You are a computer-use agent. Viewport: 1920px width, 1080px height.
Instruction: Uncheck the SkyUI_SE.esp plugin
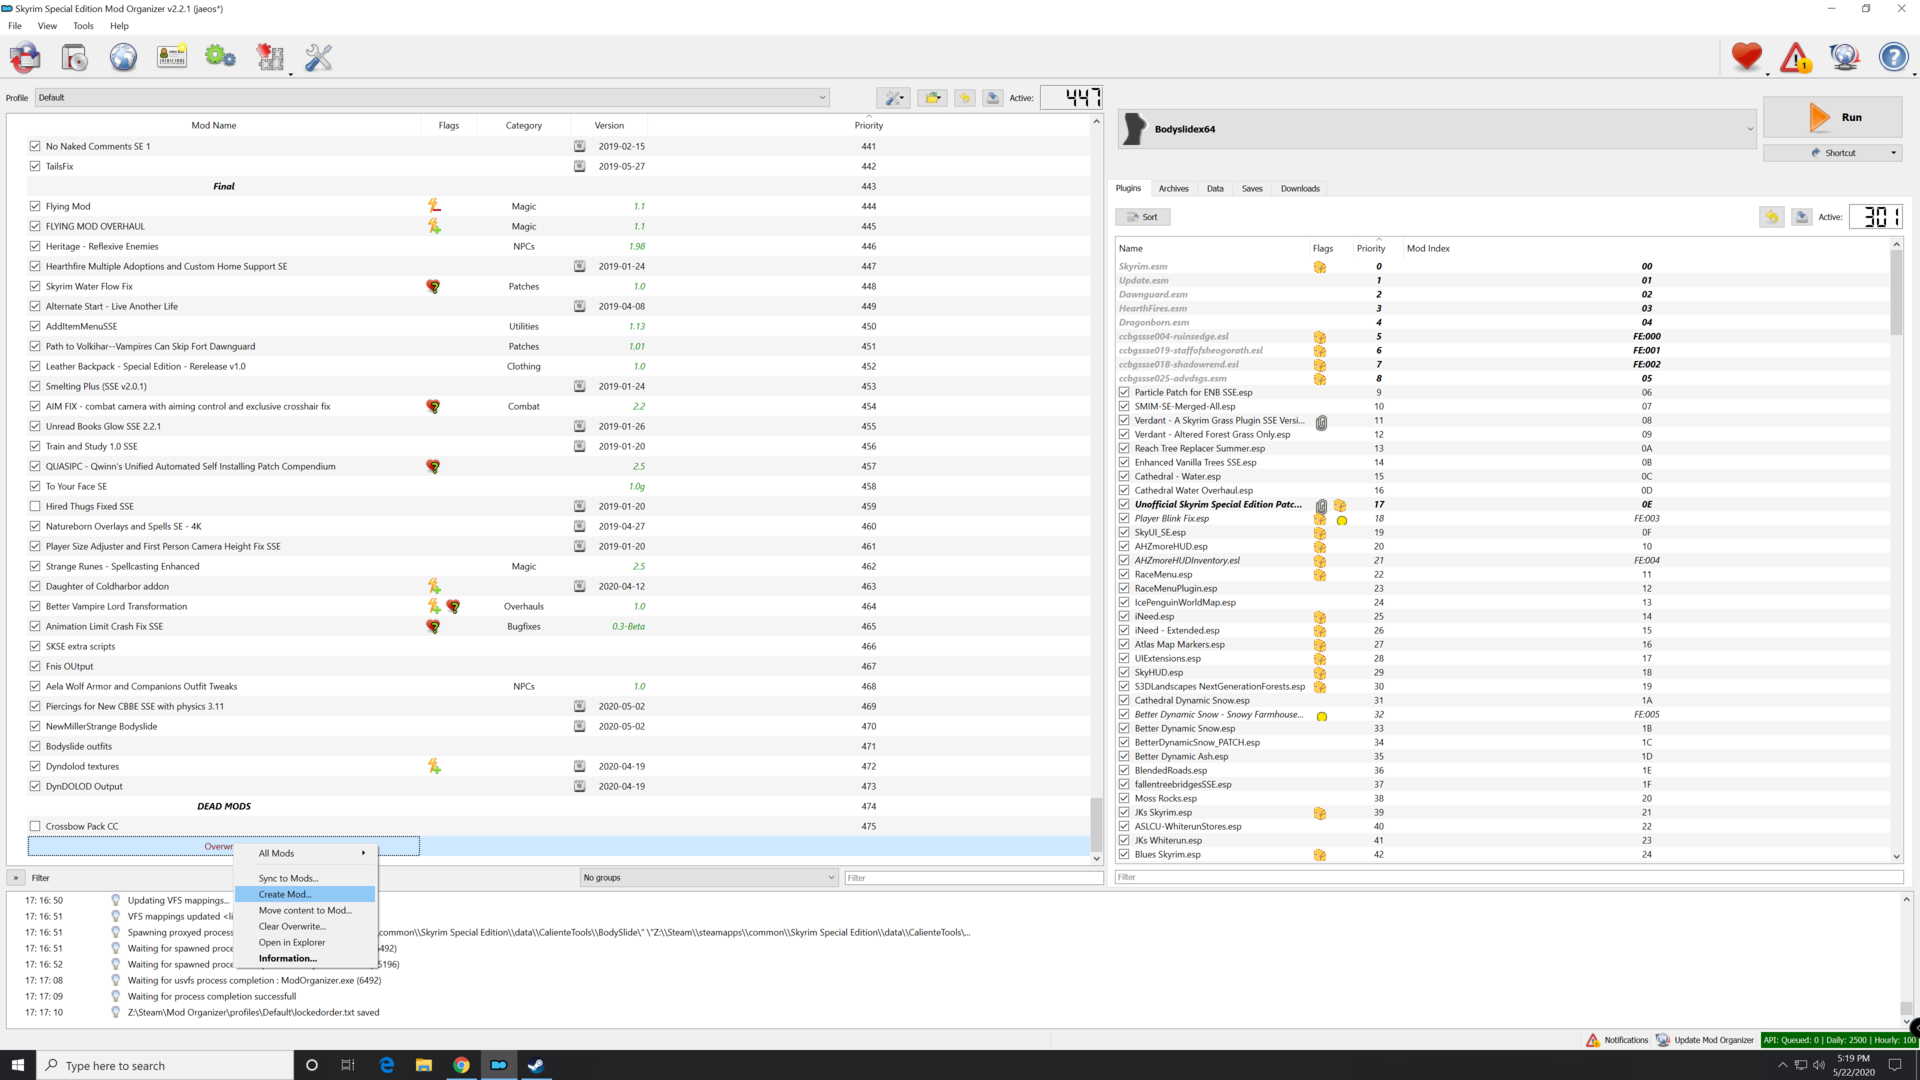pos(1124,532)
